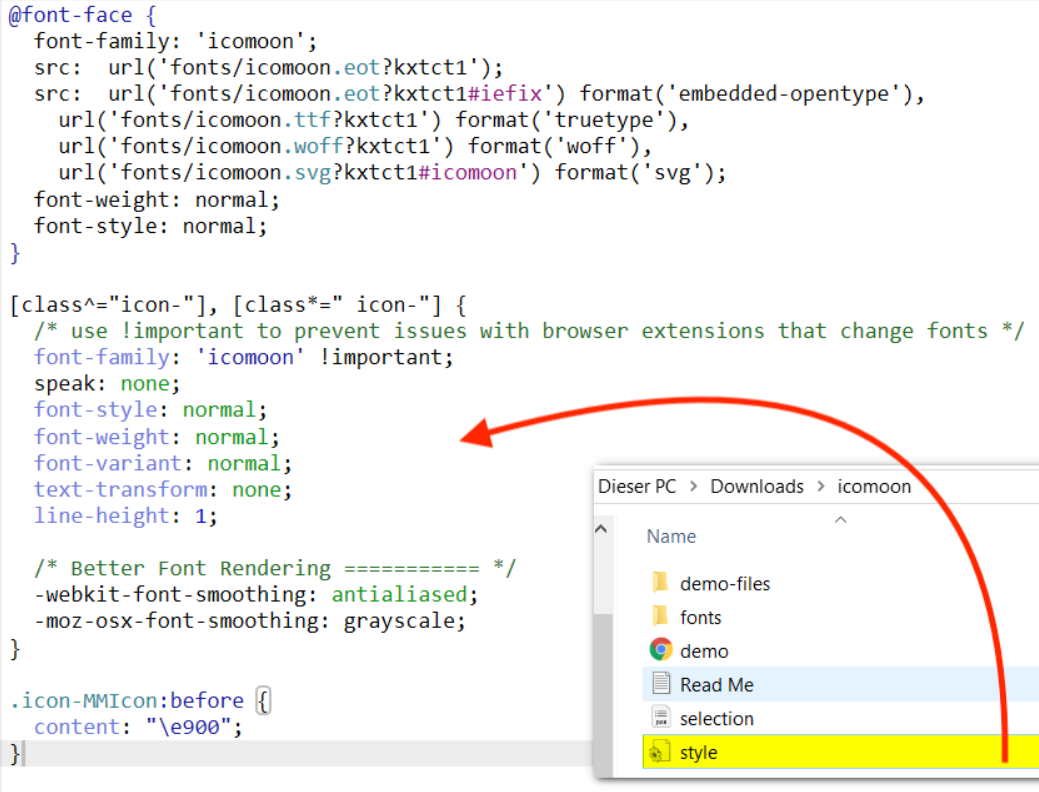The width and height of the screenshot is (1039, 792).
Task: Select the demo file name
Action: (704, 651)
